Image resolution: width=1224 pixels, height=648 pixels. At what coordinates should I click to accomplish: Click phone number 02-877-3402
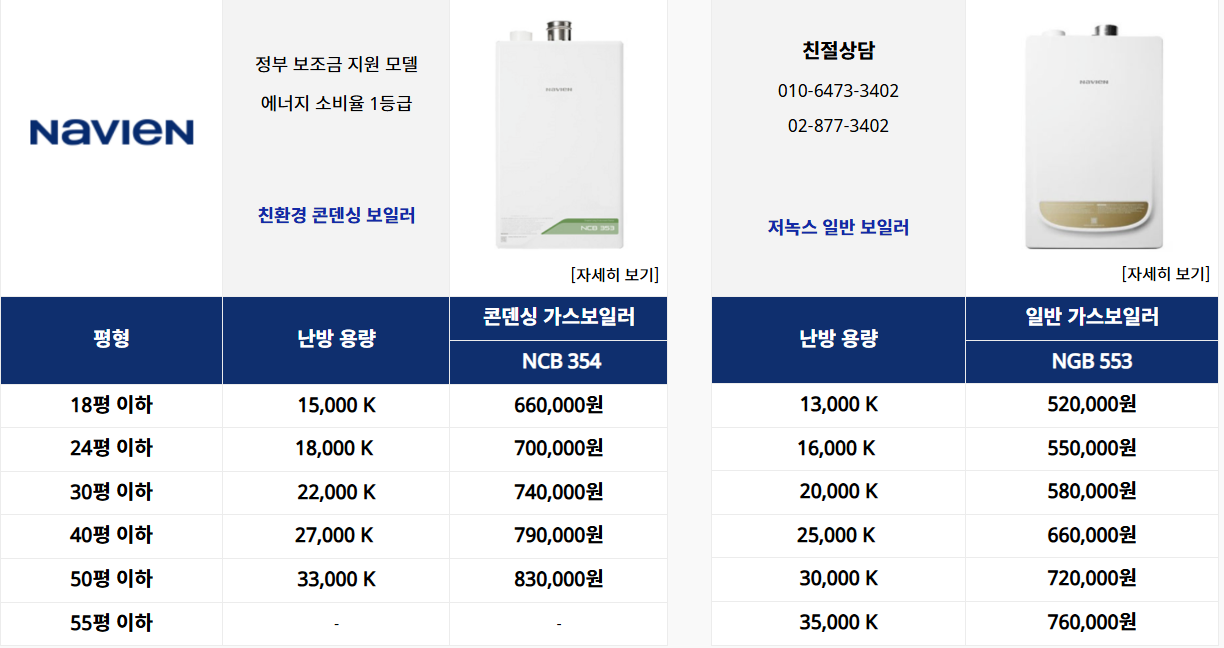click(838, 126)
